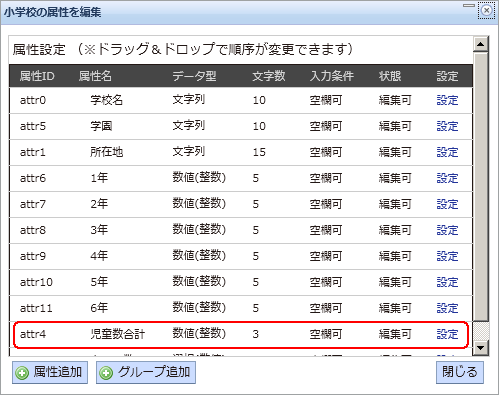Open 設定 link for attr10 5年

pos(447,282)
